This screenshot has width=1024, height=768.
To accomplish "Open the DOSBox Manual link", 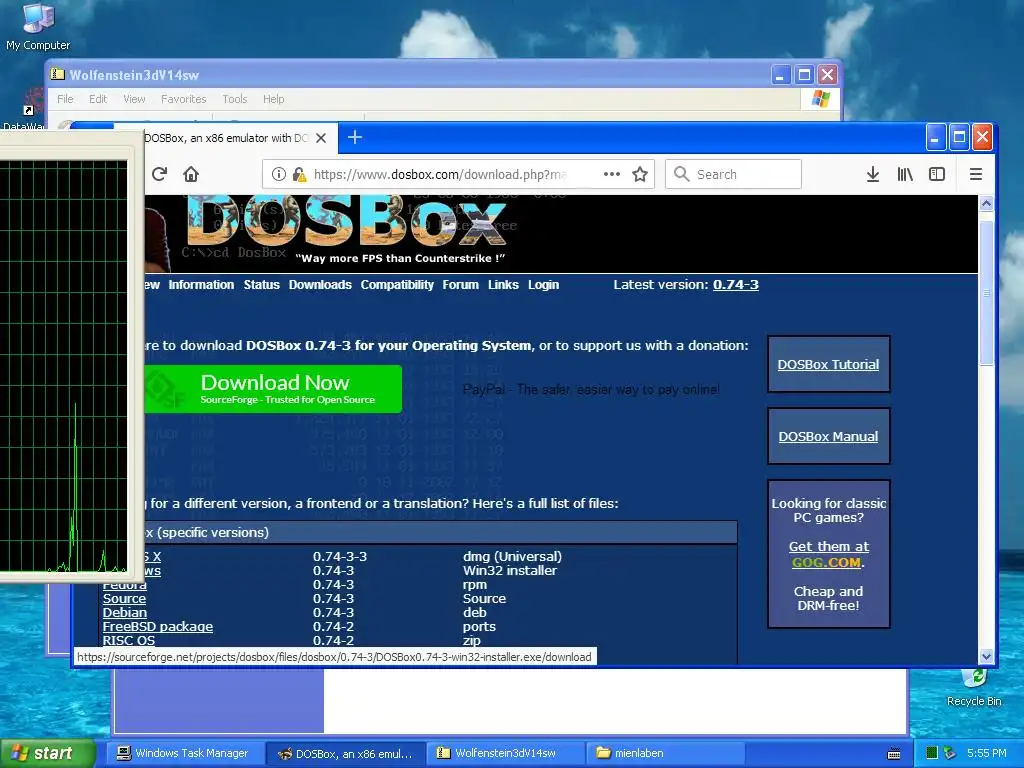I will (x=828, y=436).
